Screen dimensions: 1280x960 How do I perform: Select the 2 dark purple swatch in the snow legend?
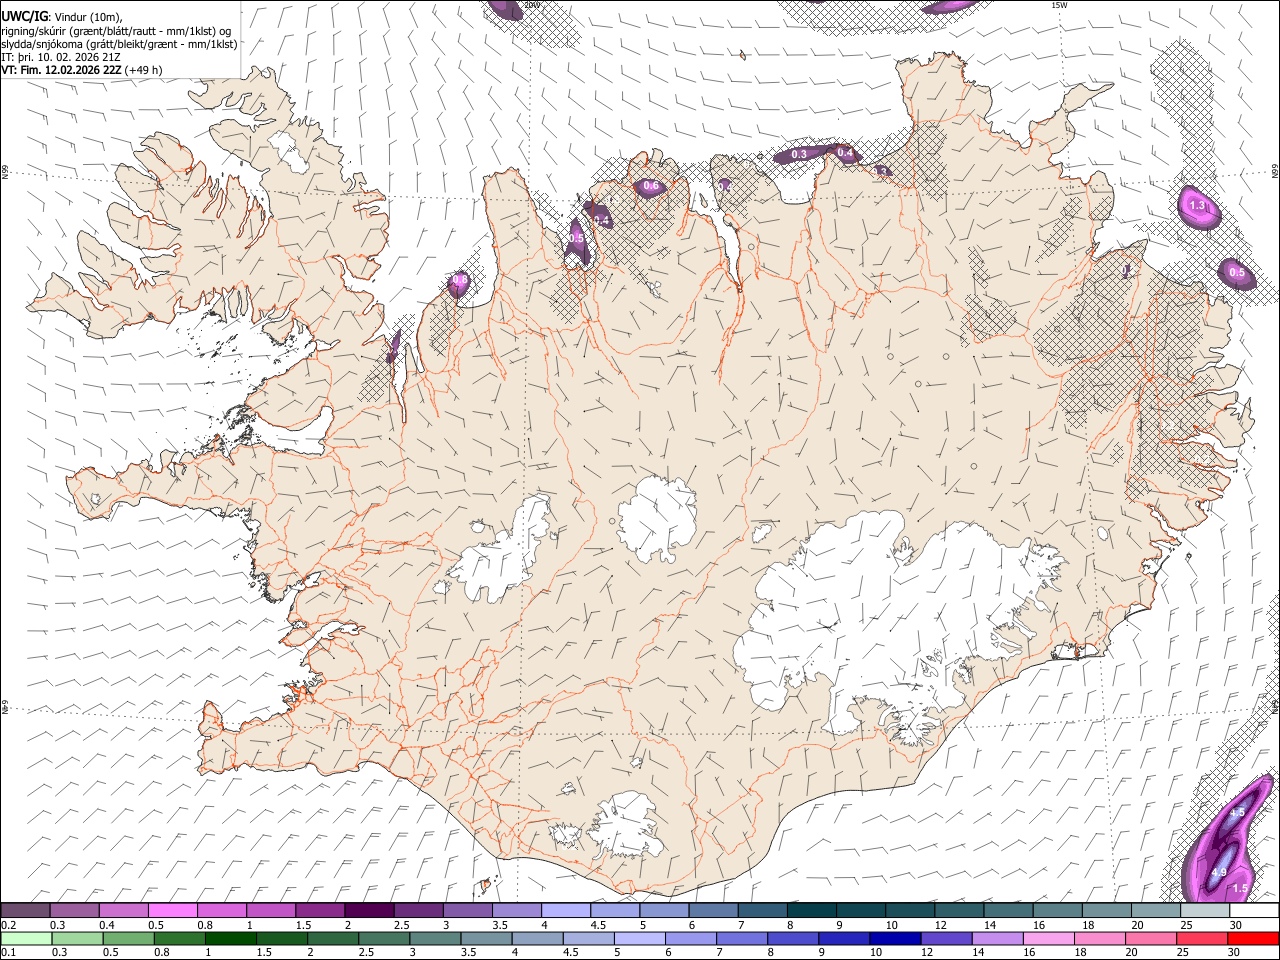pyautogui.click(x=369, y=911)
